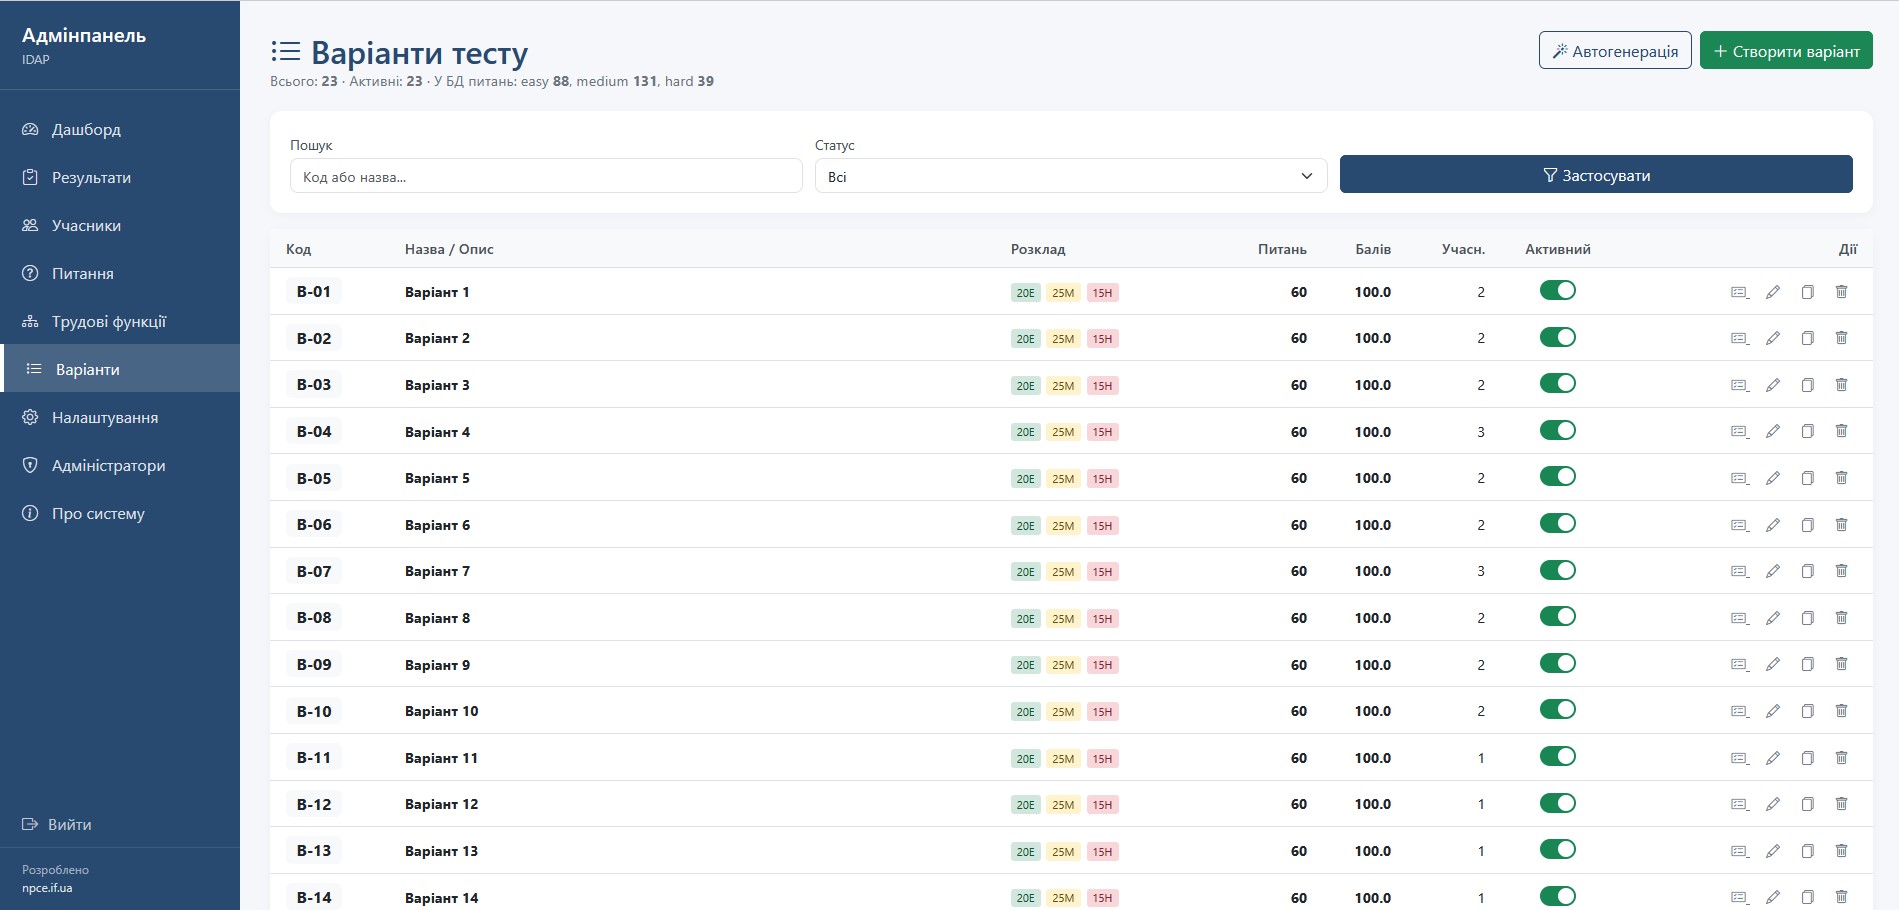Viewport: 1899px width, 910px height.
Task: Open the checklist icon for Варіант 3
Action: pyautogui.click(x=1740, y=385)
